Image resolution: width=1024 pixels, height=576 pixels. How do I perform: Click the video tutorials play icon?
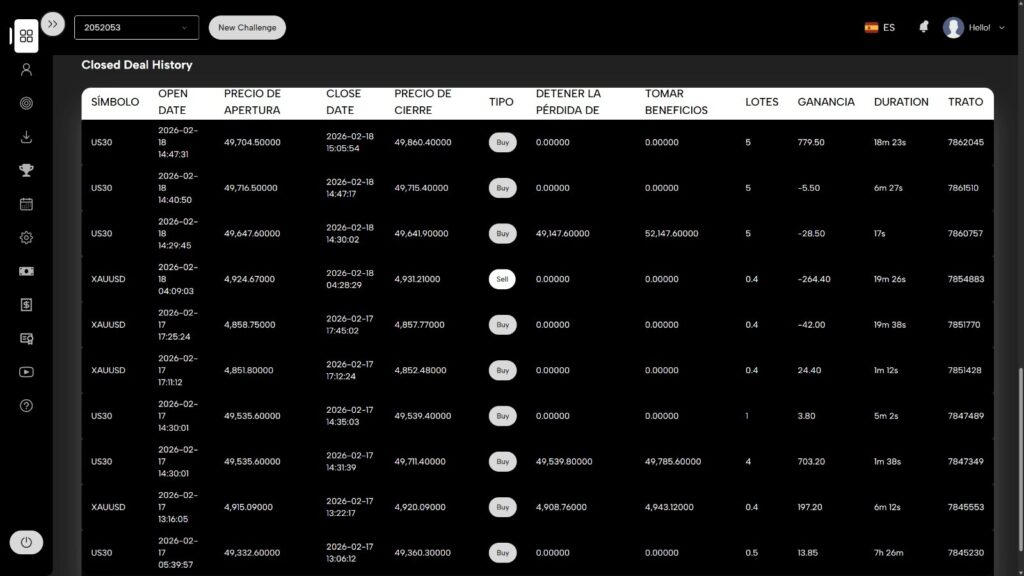tap(26, 372)
